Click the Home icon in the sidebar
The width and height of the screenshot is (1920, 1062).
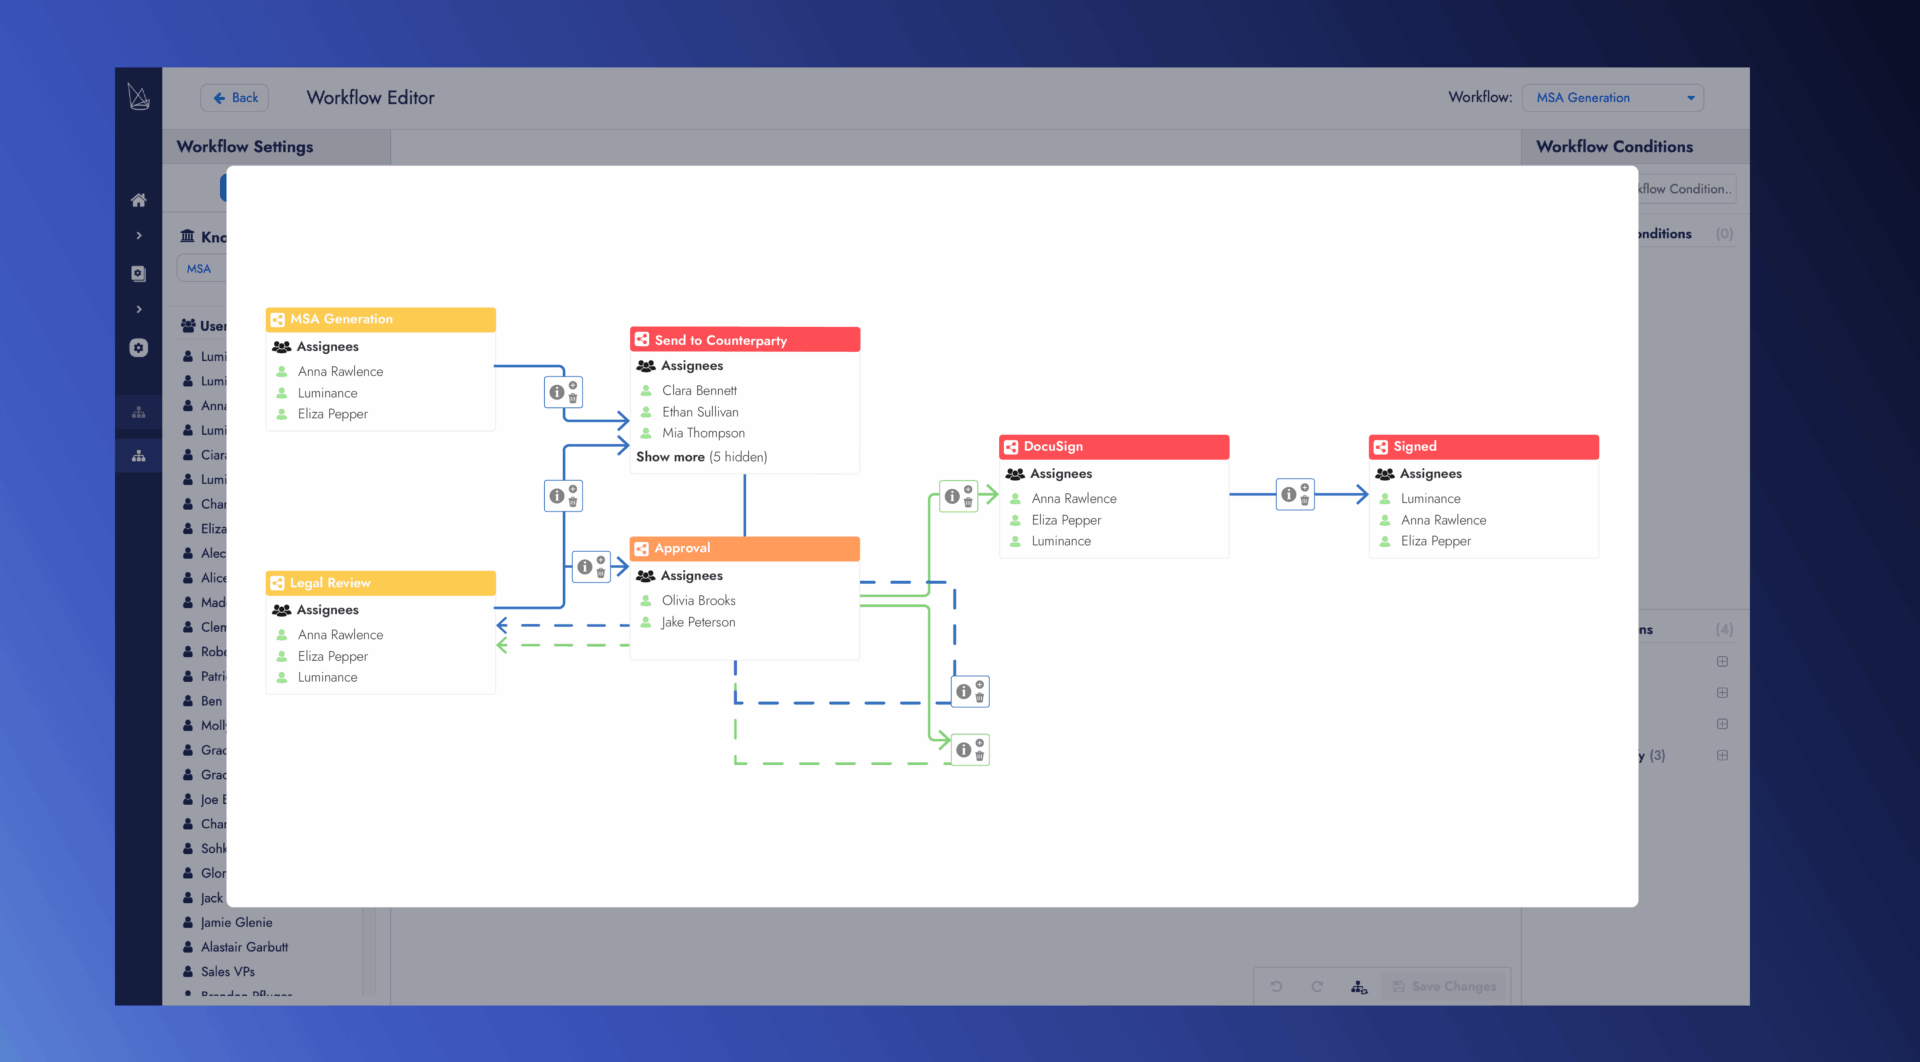click(x=139, y=200)
